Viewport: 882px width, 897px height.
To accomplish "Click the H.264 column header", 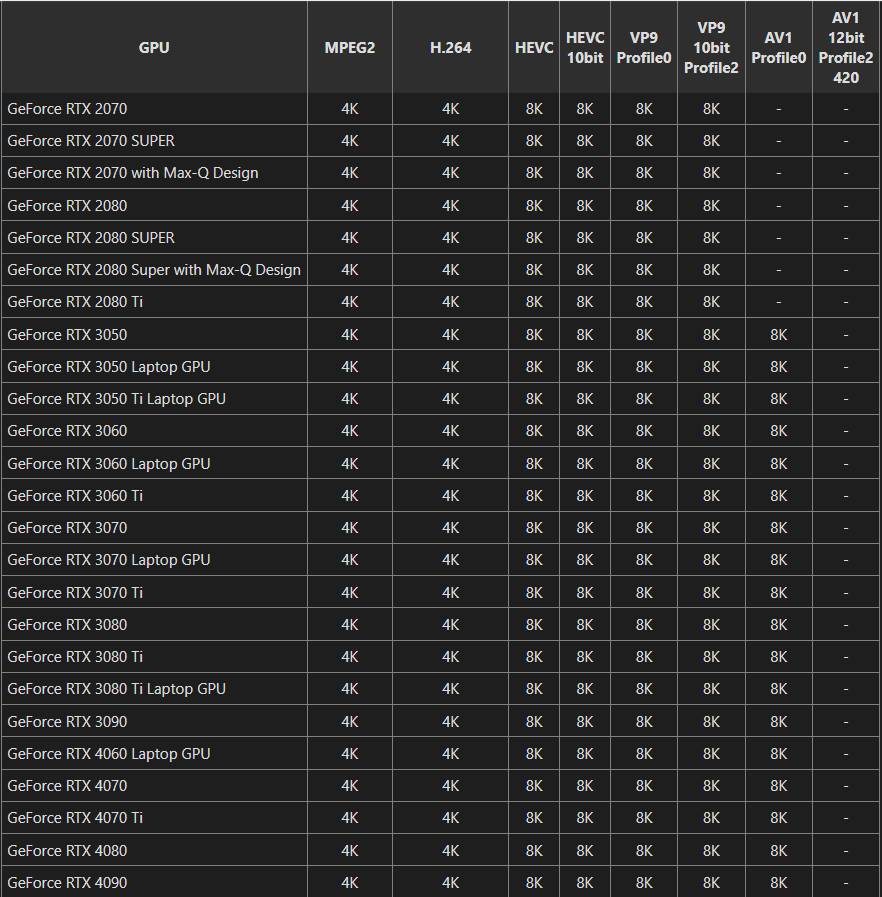I will click(450, 47).
